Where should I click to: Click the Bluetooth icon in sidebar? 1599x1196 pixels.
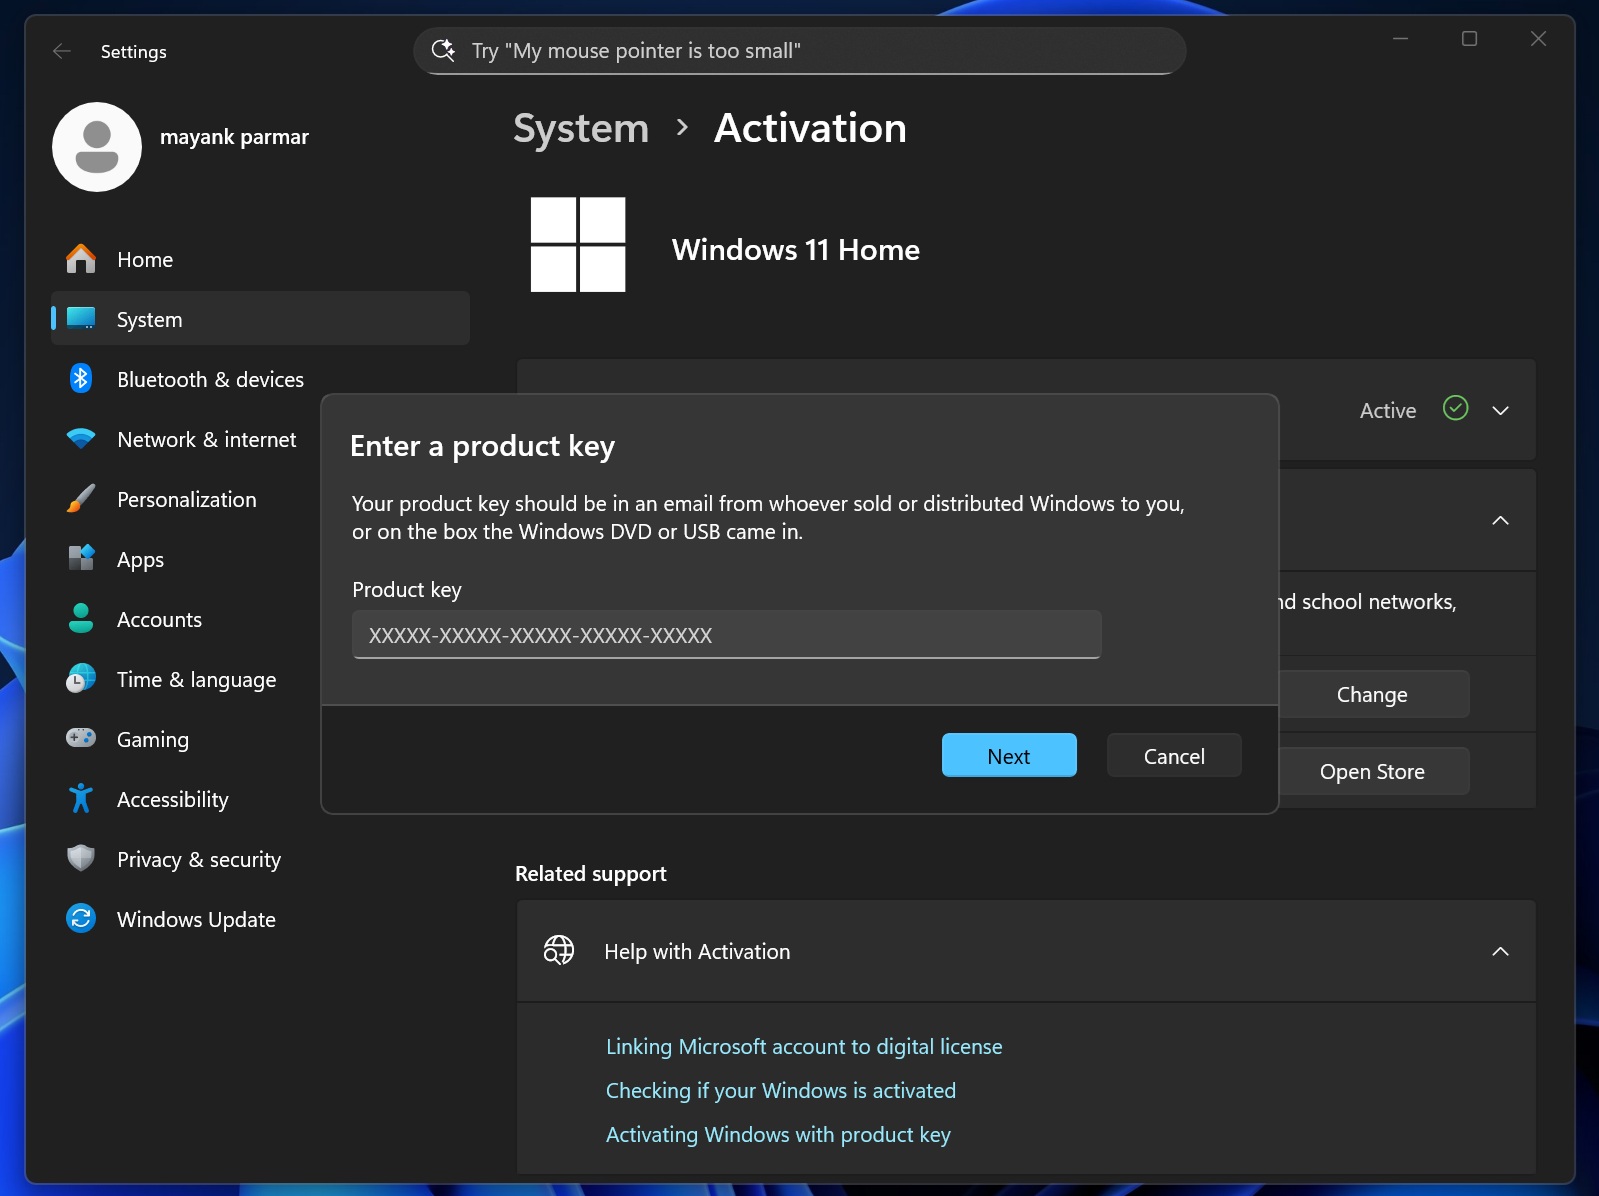[x=81, y=379]
